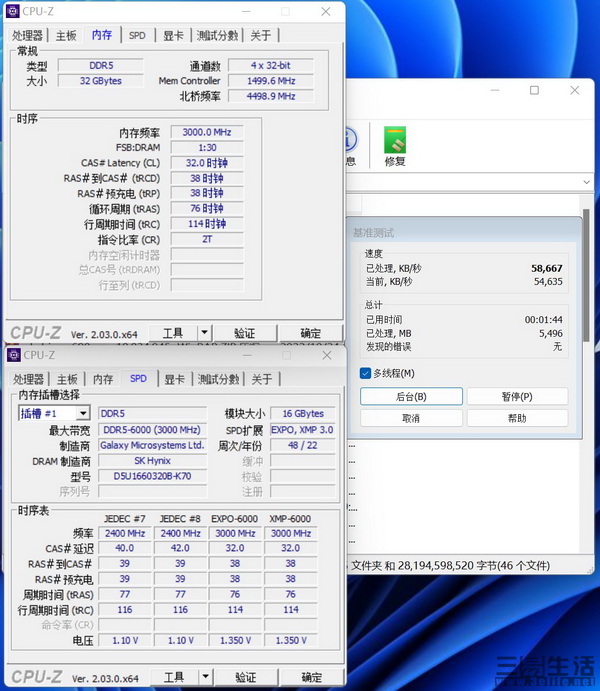The image size is (600, 691).
Task: Select 显卡 tab in bottom CPU-Z window
Action: (174, 379)
